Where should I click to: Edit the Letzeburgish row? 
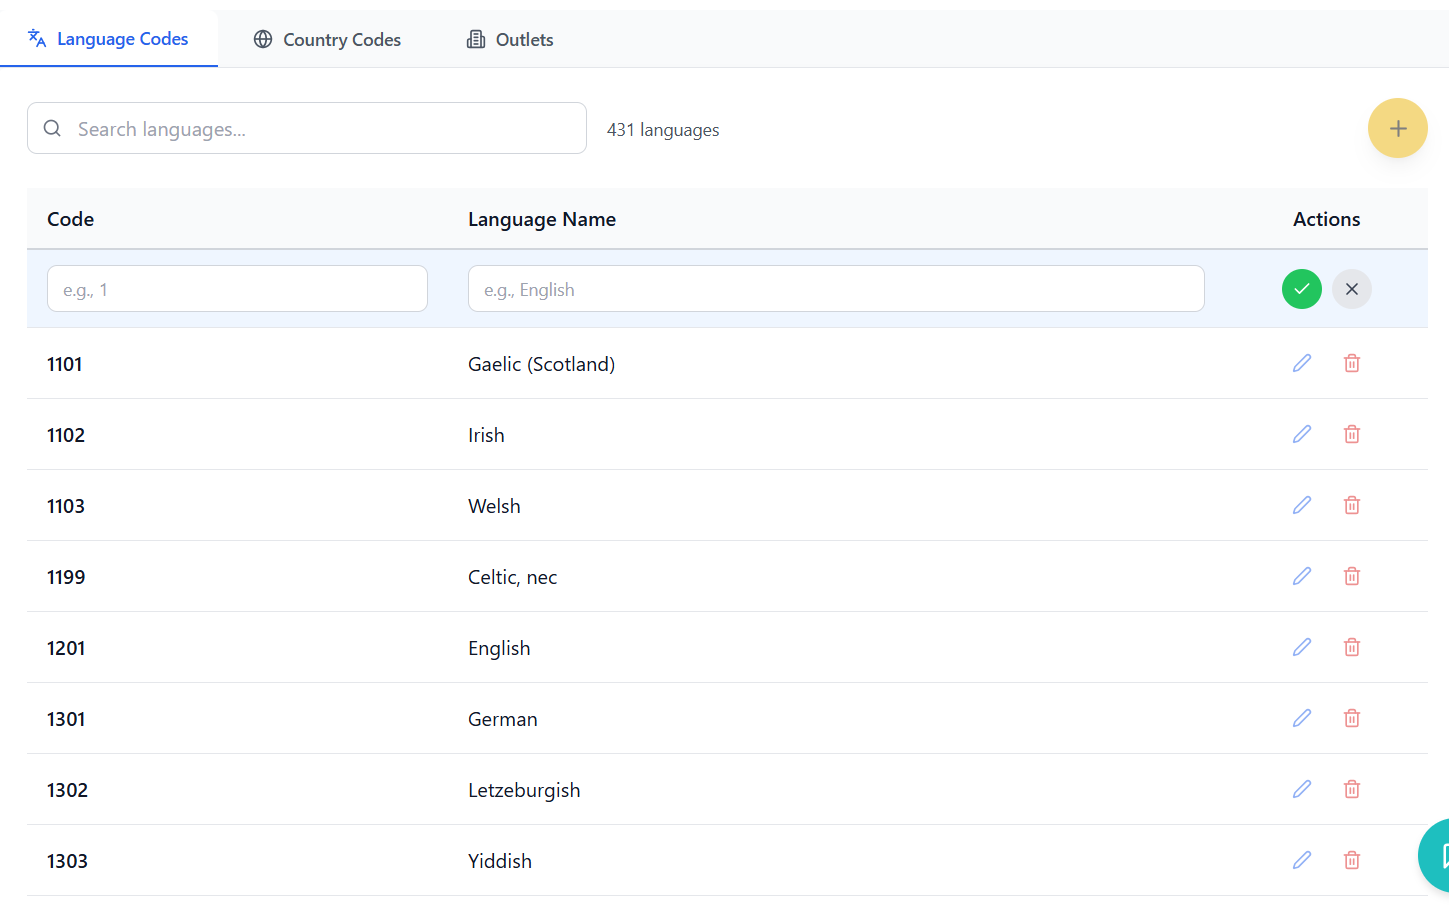(1301, 789)
